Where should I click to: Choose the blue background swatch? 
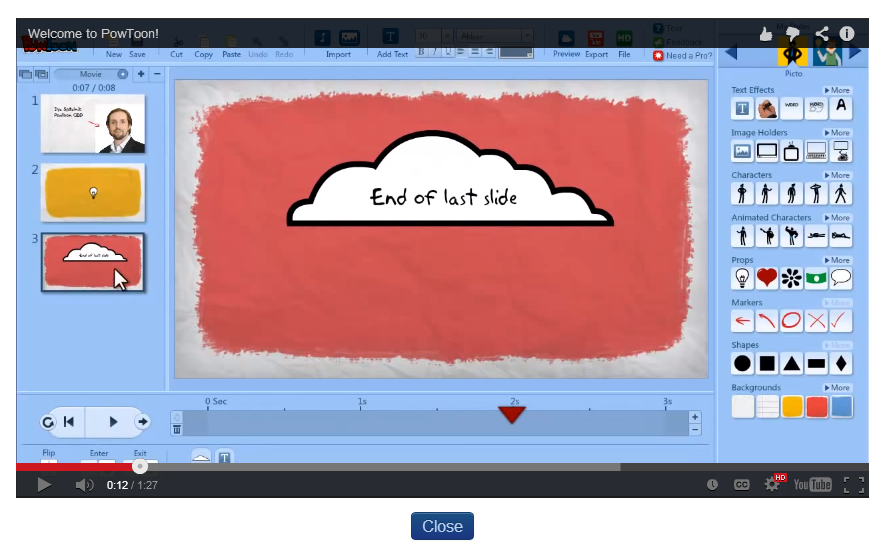click(841, 407)
